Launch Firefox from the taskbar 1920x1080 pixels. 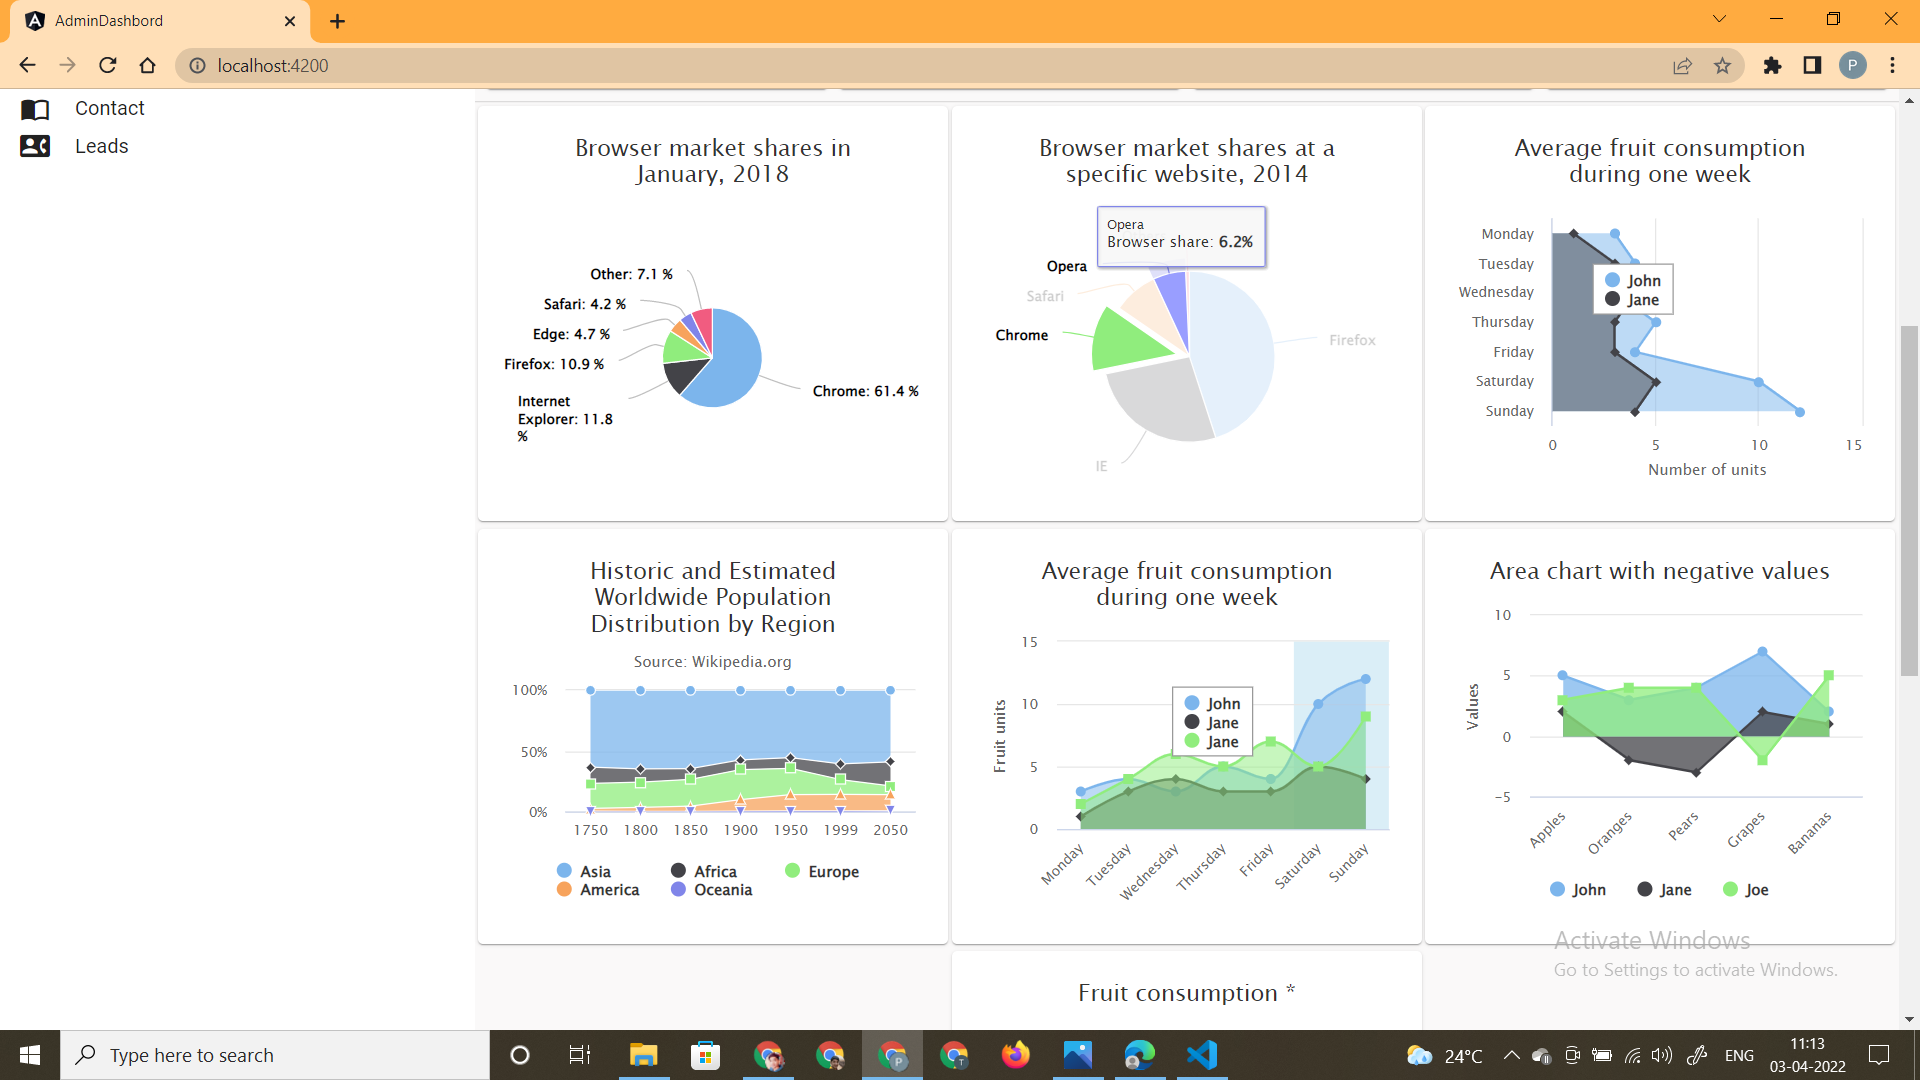[1016, 1054]
